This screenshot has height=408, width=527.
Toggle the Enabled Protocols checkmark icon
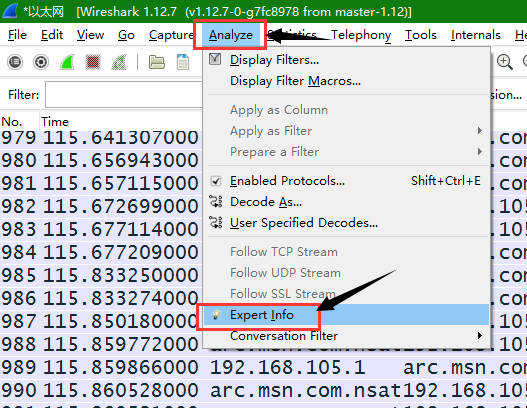215,181
